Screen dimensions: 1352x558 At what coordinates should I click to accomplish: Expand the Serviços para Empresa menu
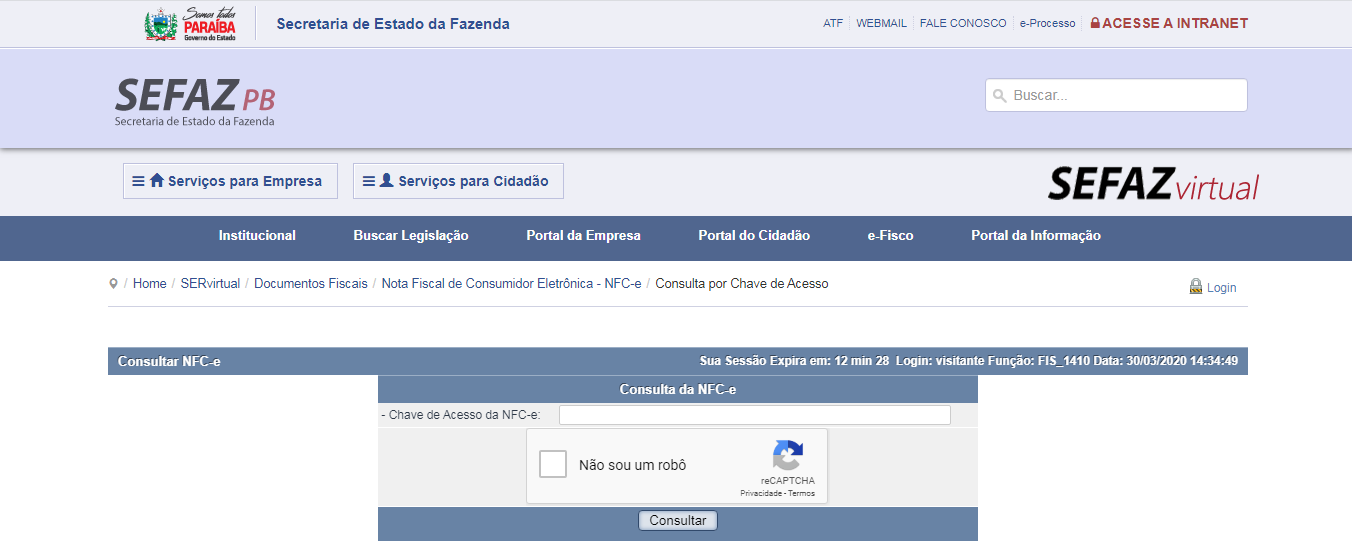pos(230,181)
